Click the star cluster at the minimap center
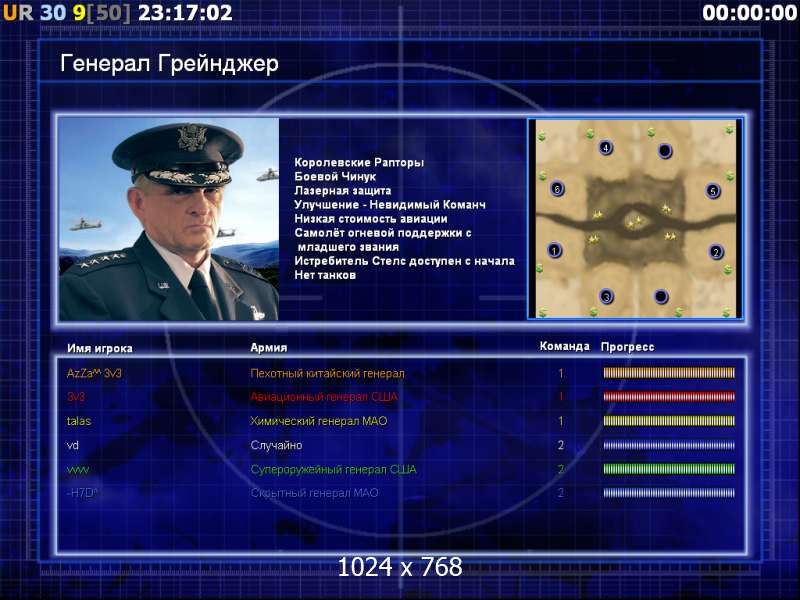This screenshot has width=800, height=600. 635,222
